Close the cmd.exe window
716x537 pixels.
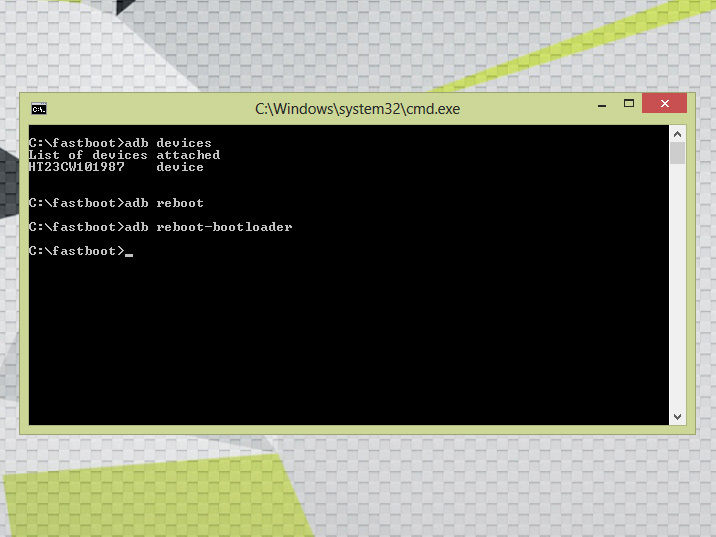point(664,104)
